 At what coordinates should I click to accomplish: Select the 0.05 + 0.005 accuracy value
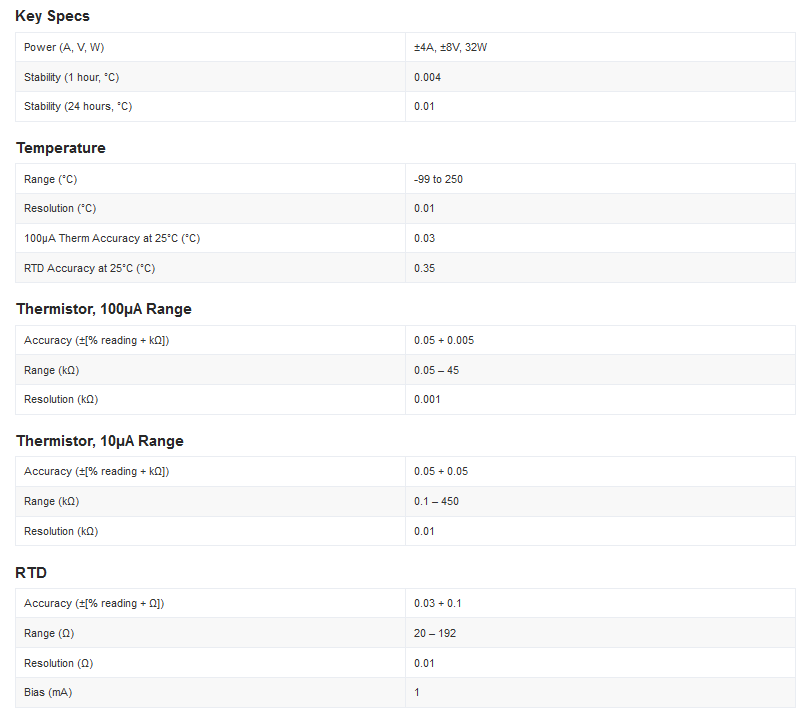(x=444, y=340)
